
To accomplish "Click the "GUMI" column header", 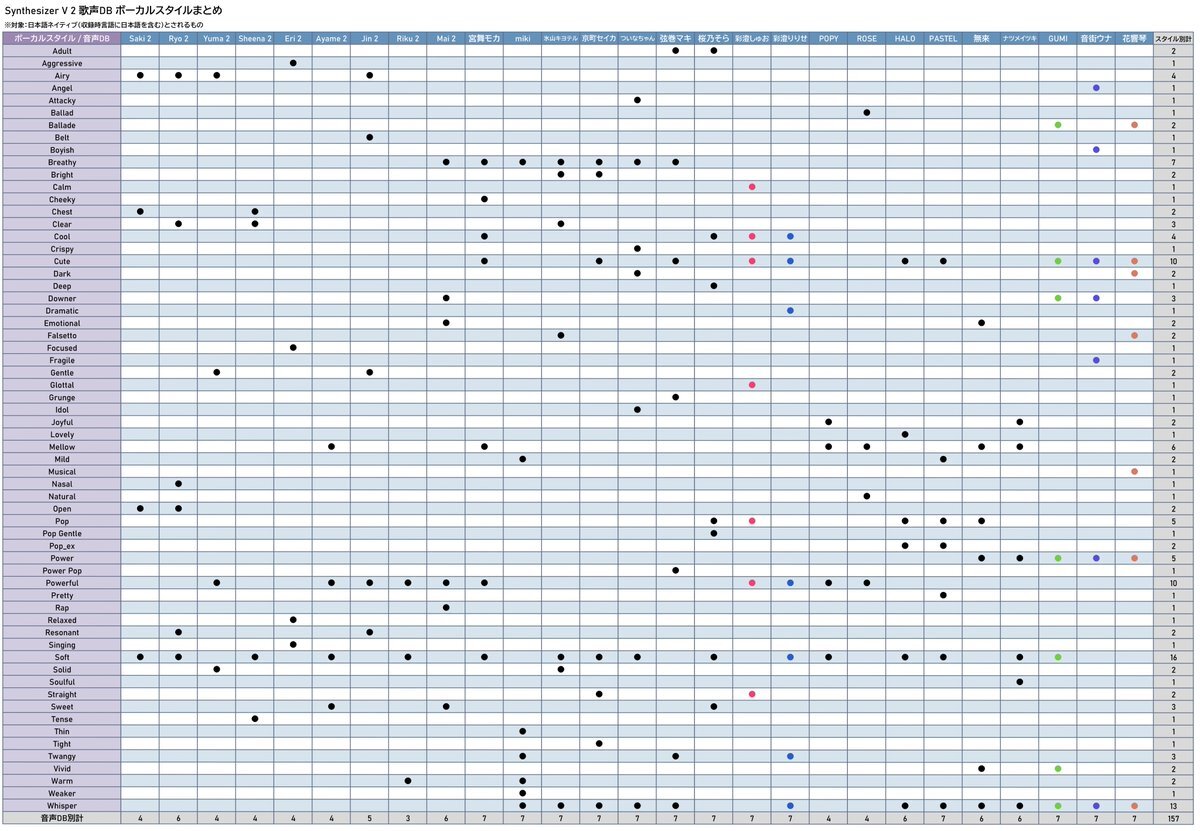I will tap(1058, 38).
